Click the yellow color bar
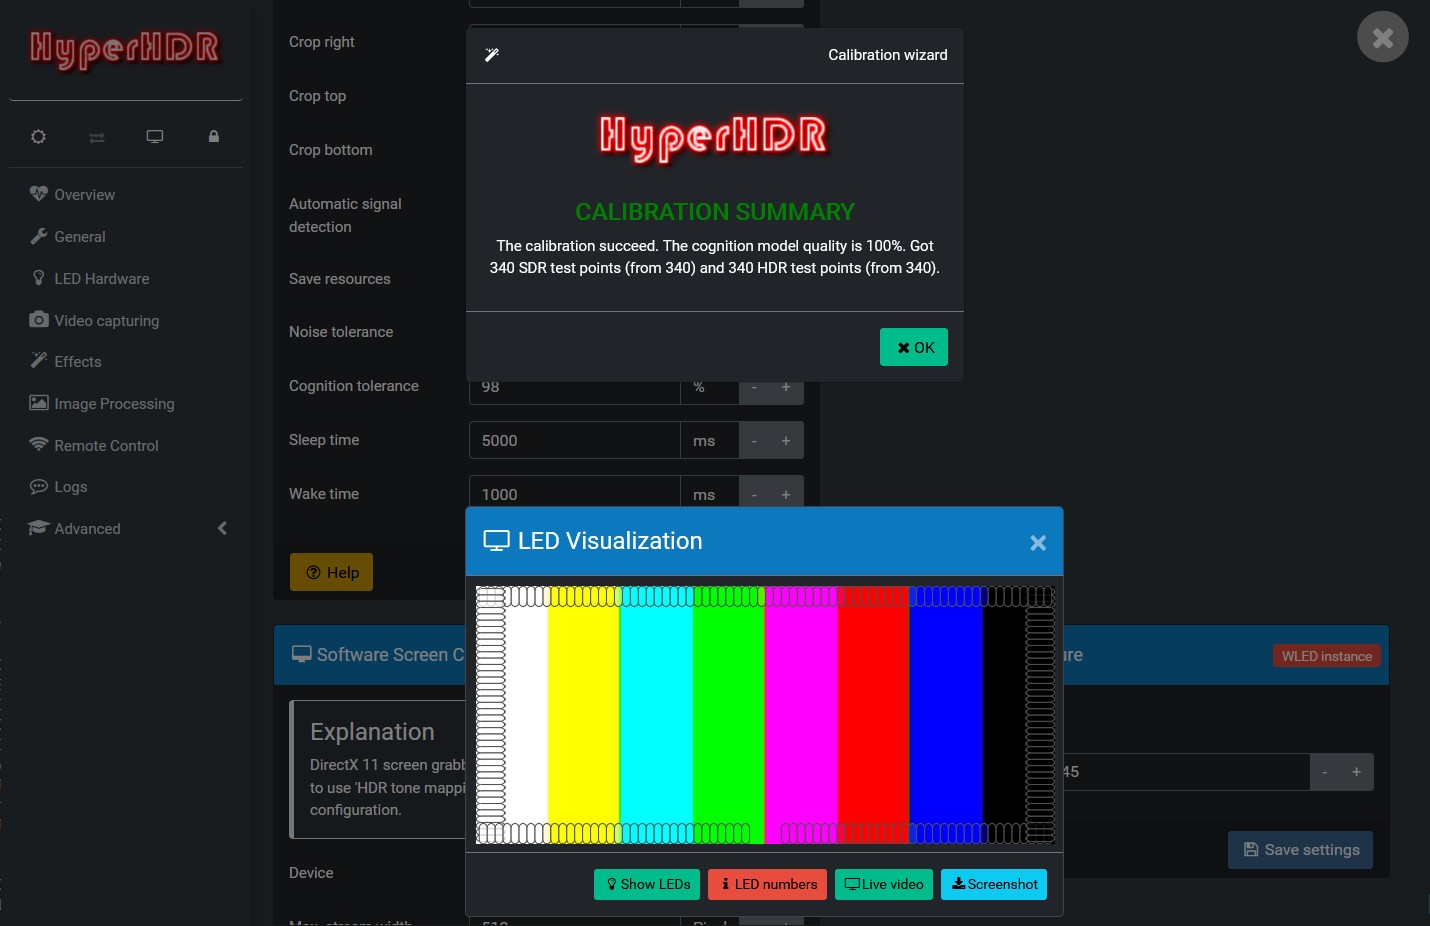1430x926 pixels. [x=584, y=715]
